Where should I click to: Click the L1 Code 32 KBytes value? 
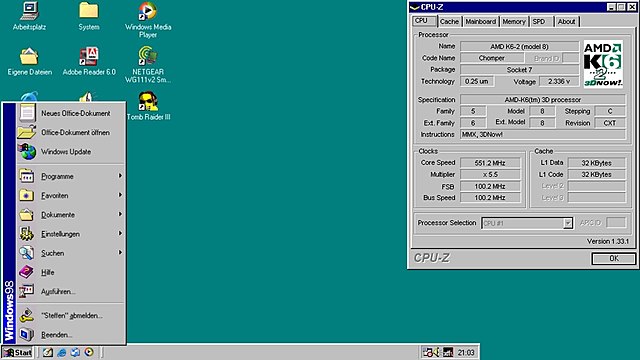[x=596, y=174]
